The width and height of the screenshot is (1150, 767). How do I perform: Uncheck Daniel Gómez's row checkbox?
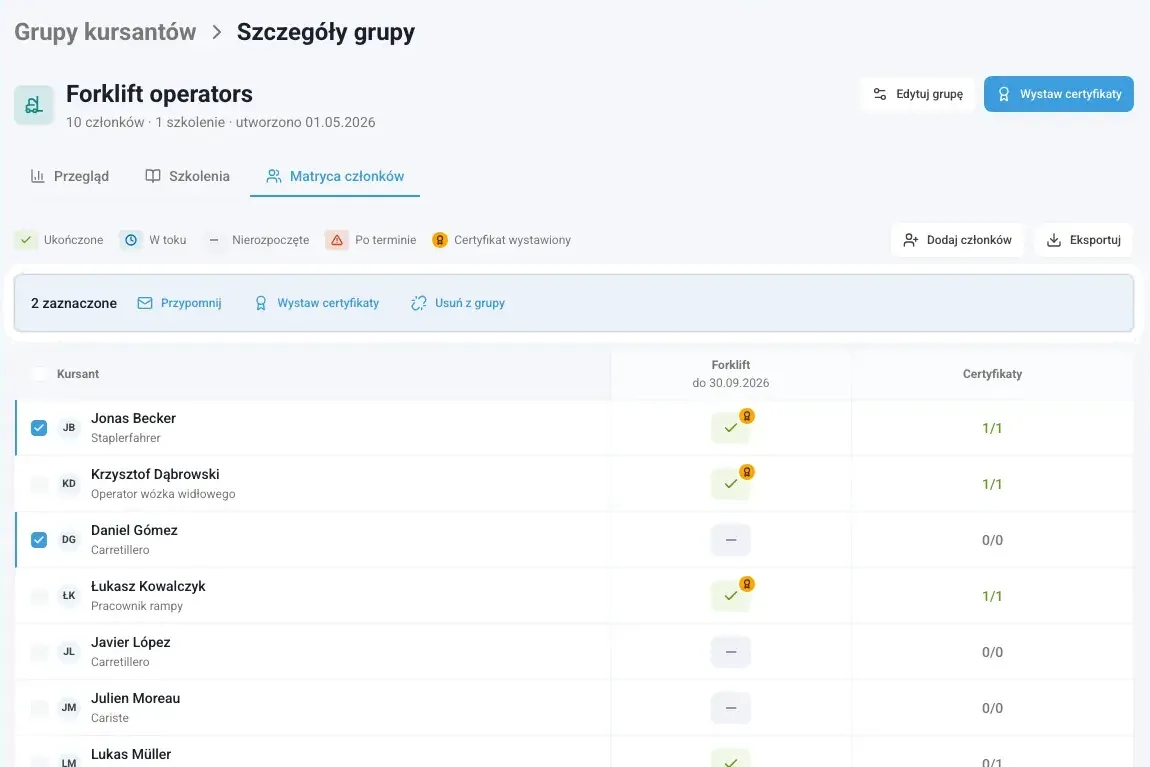39,540
